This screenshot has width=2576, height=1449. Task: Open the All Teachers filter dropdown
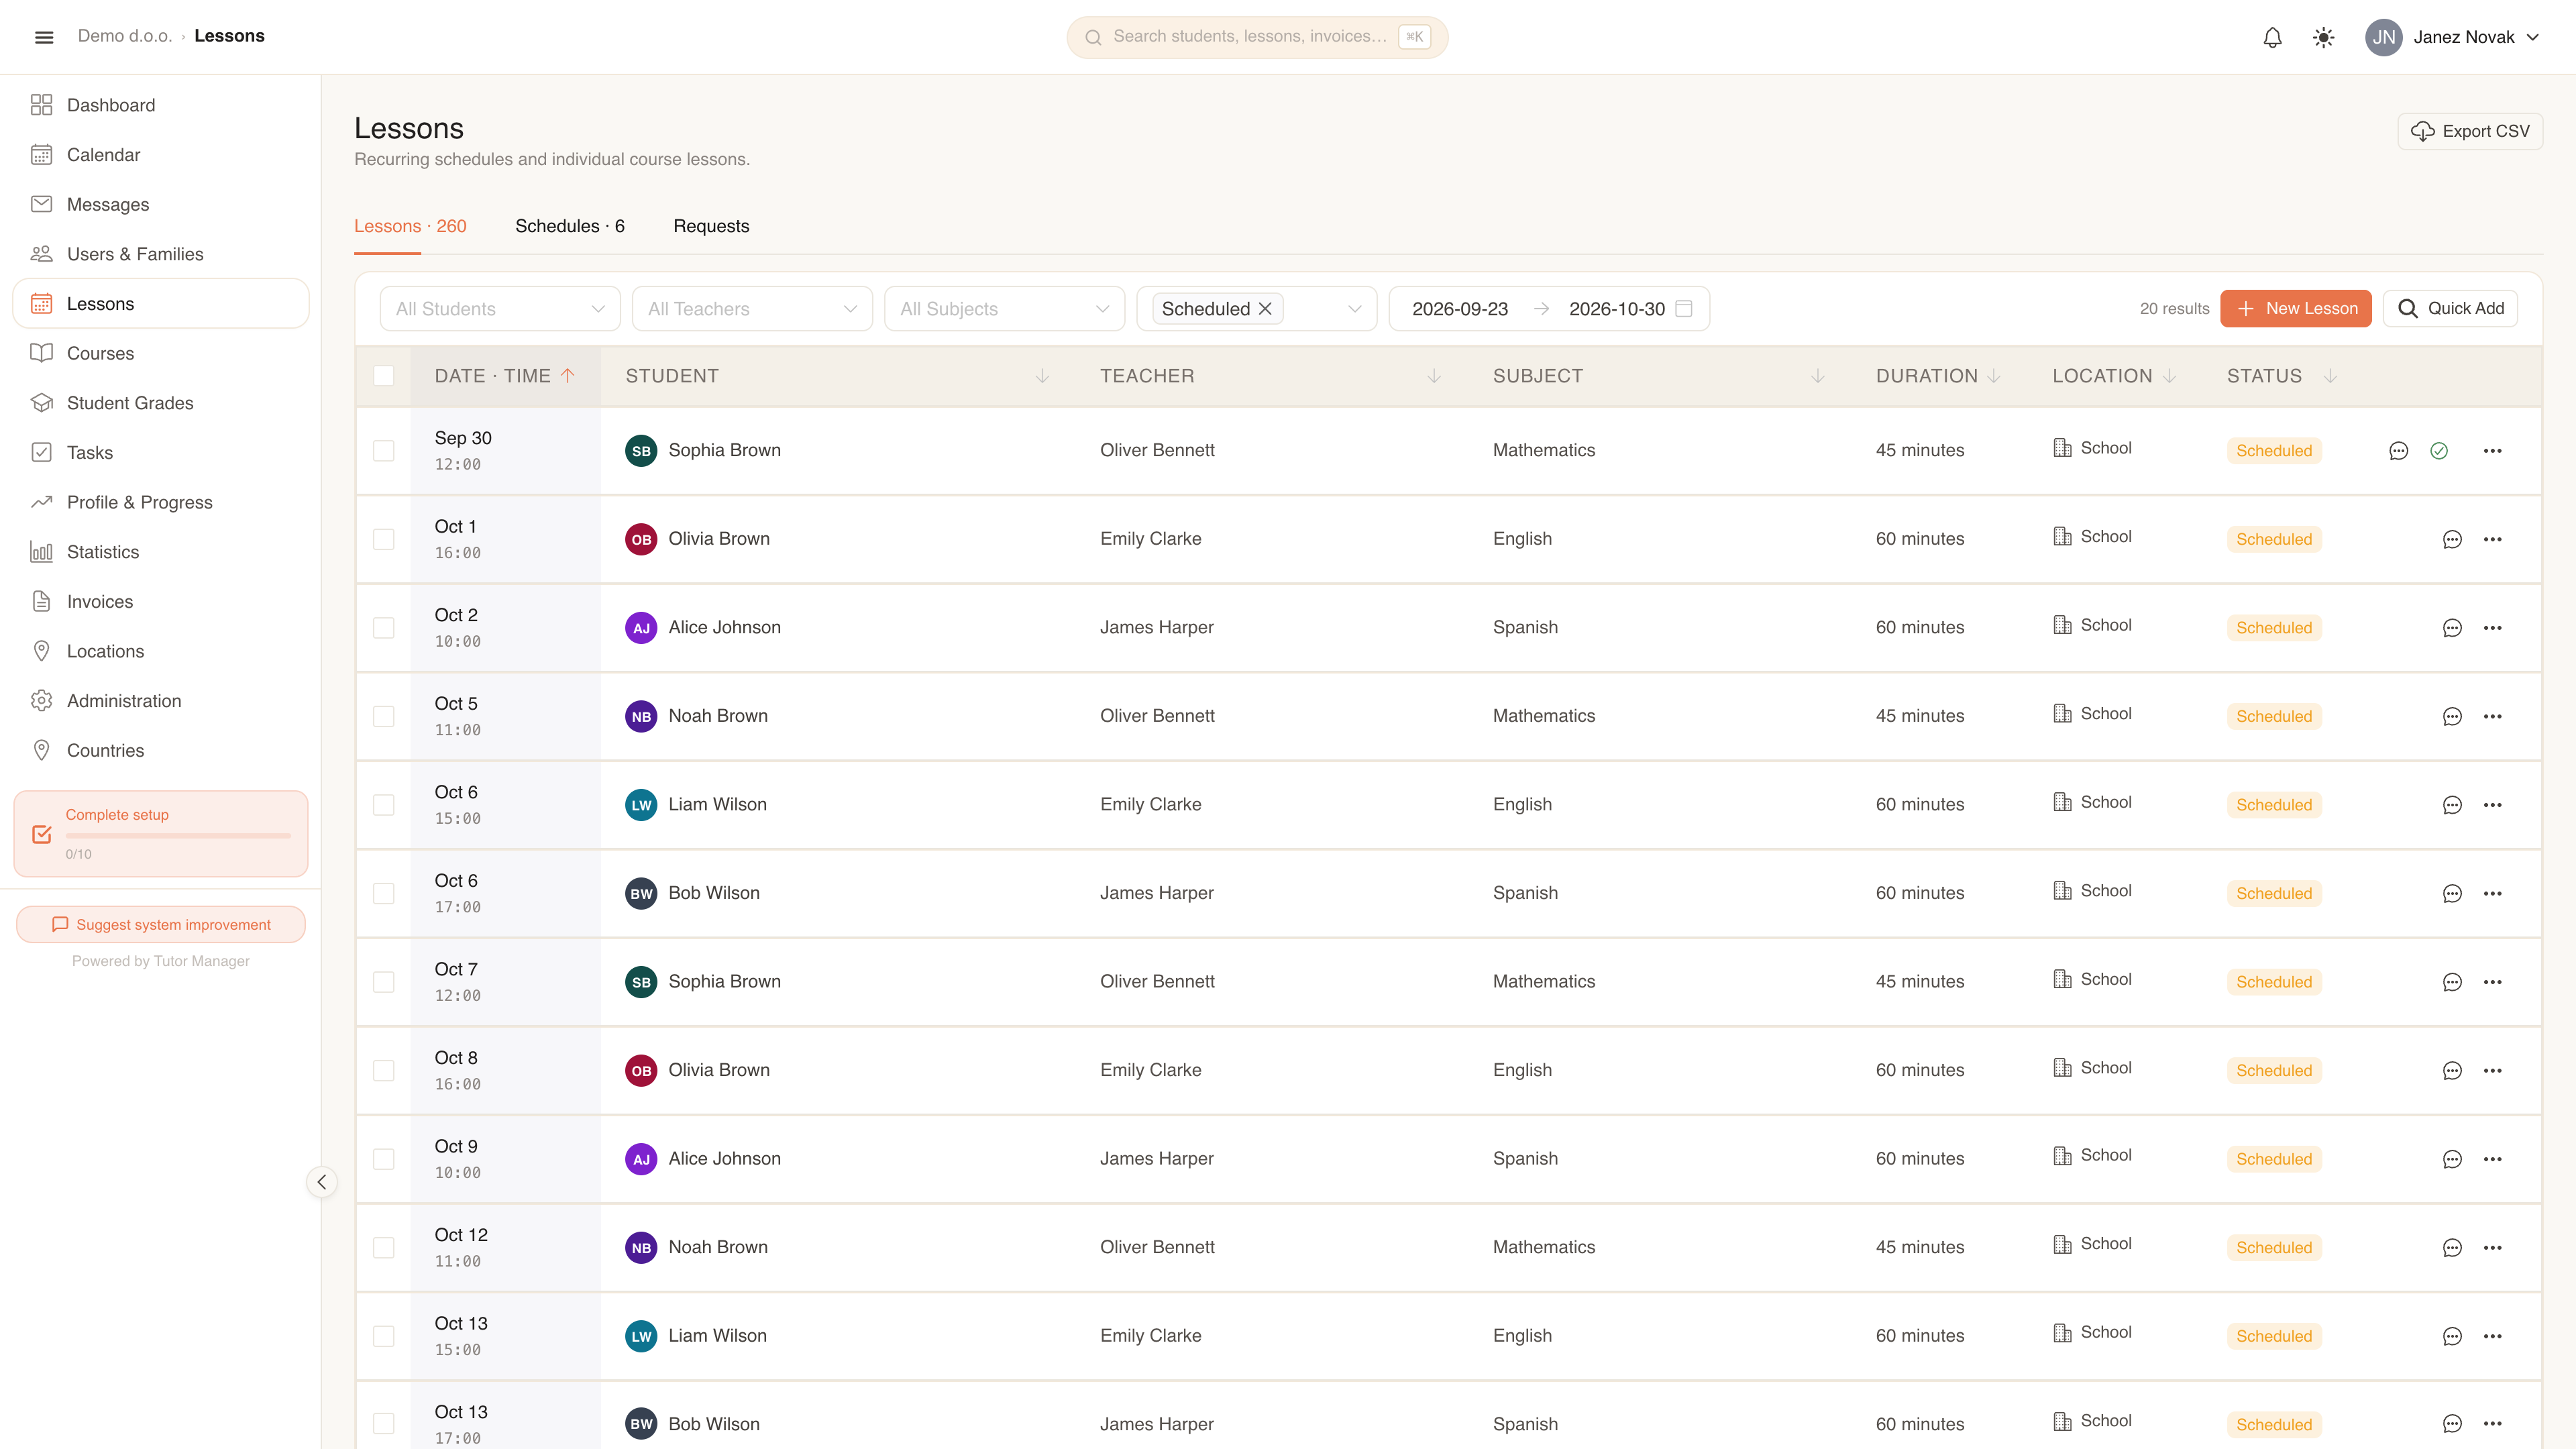tap(752, 309)
